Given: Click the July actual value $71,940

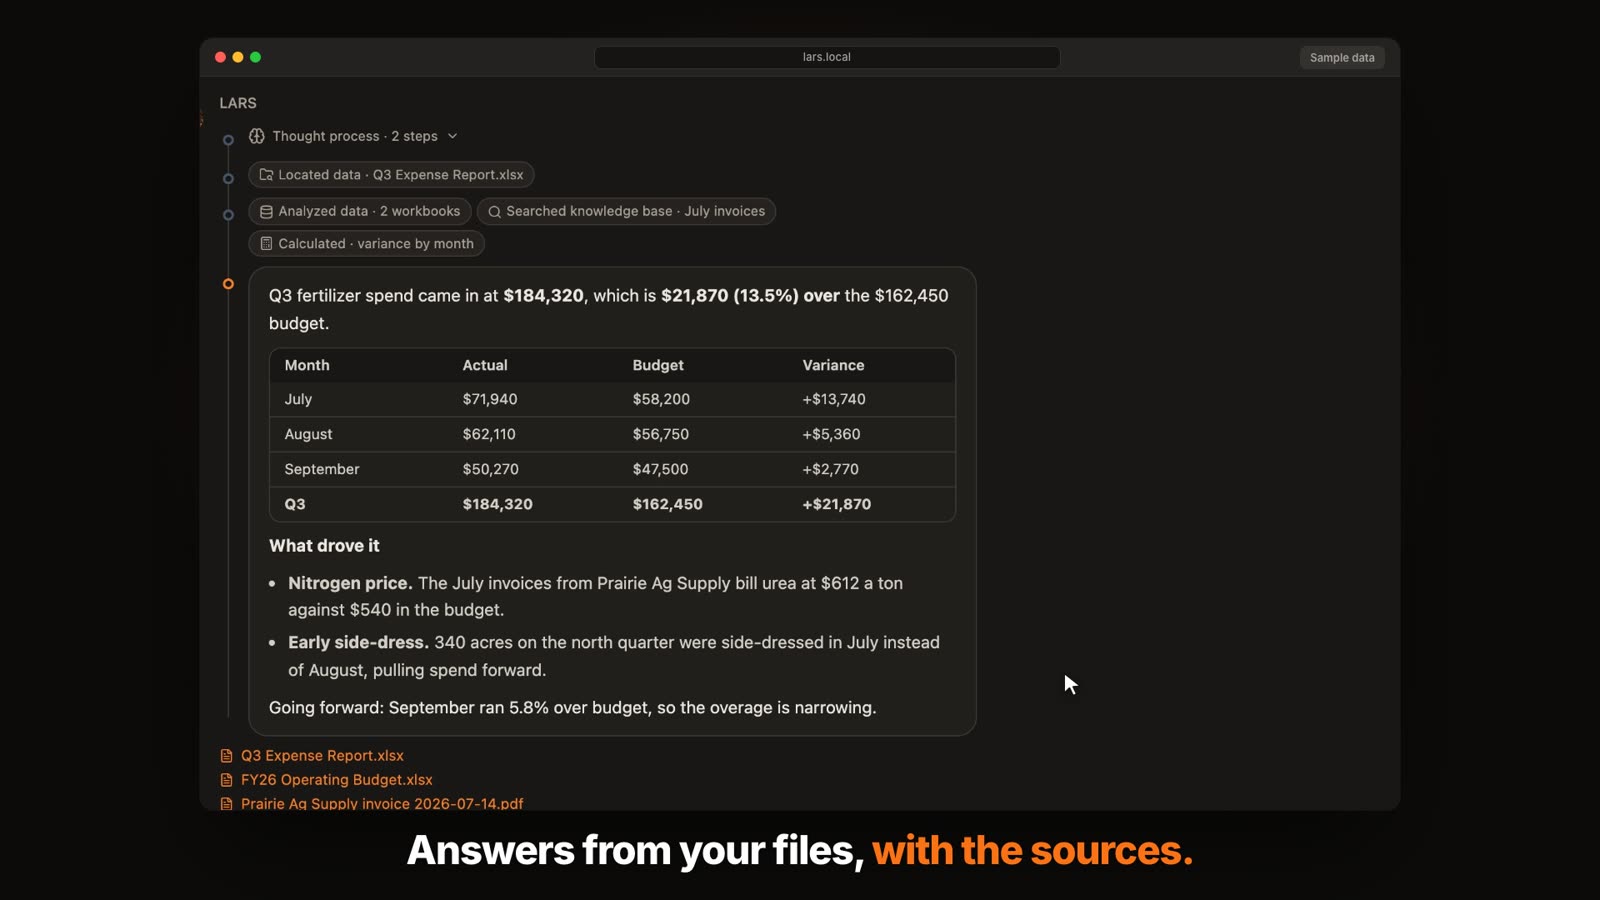Looking at the screenshot, I should click(x=490, y=399).
